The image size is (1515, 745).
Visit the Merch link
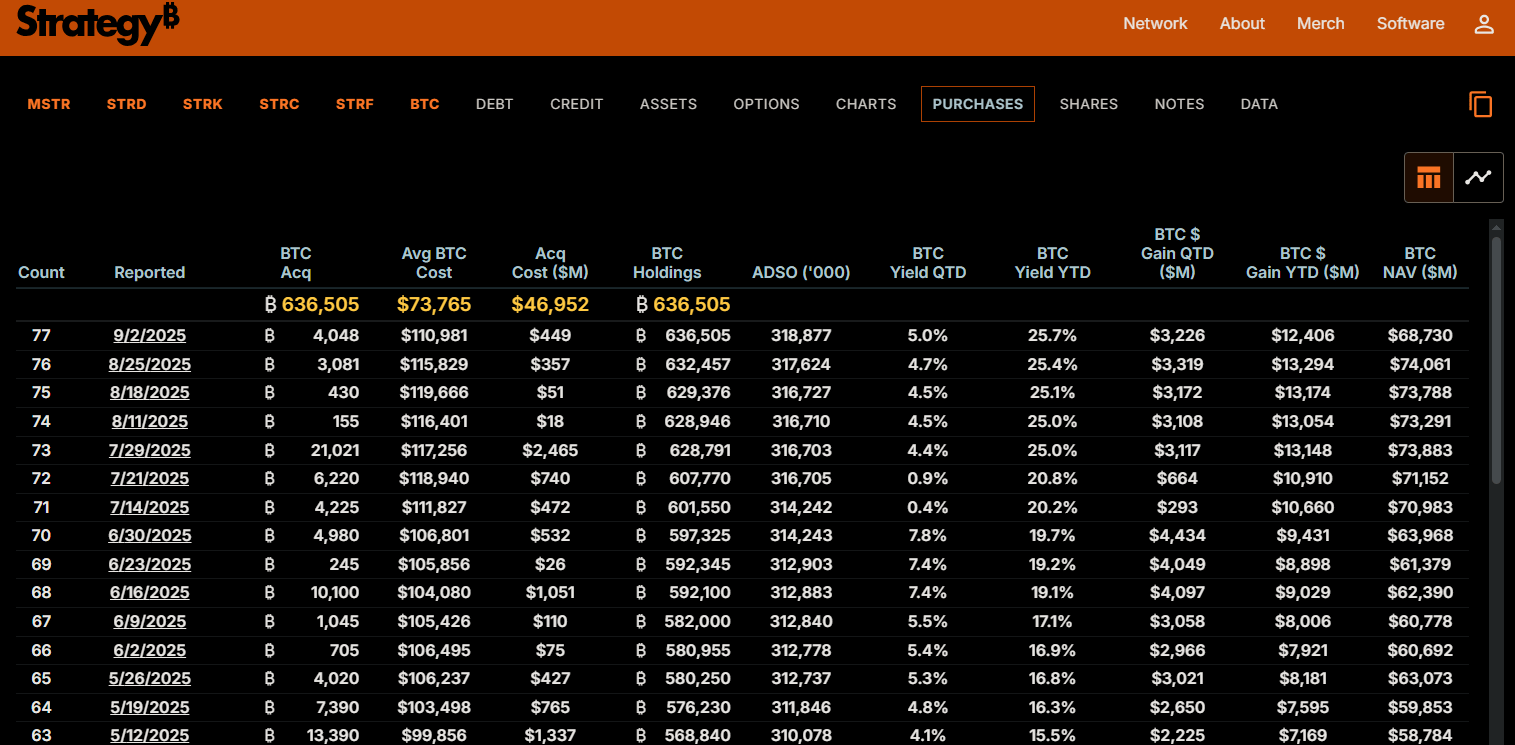tap(1320, 24)
